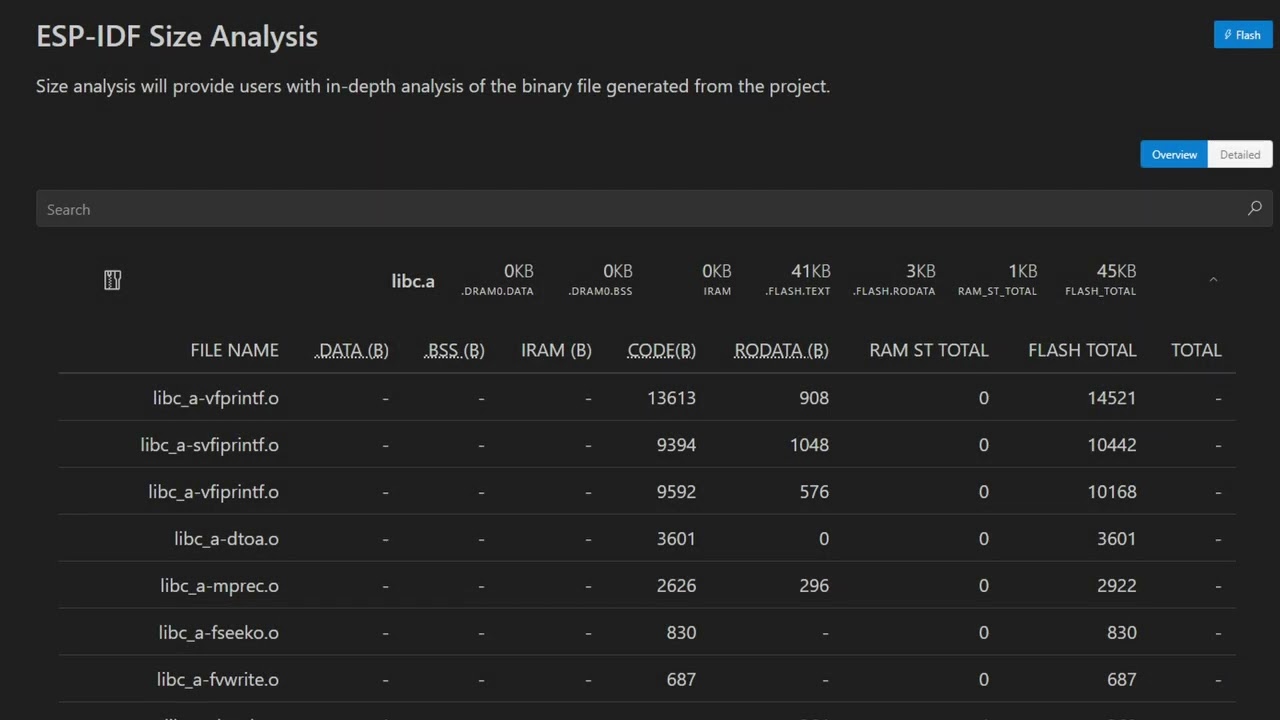
Task: Switch to the Detailed view
Action: 1240,154
